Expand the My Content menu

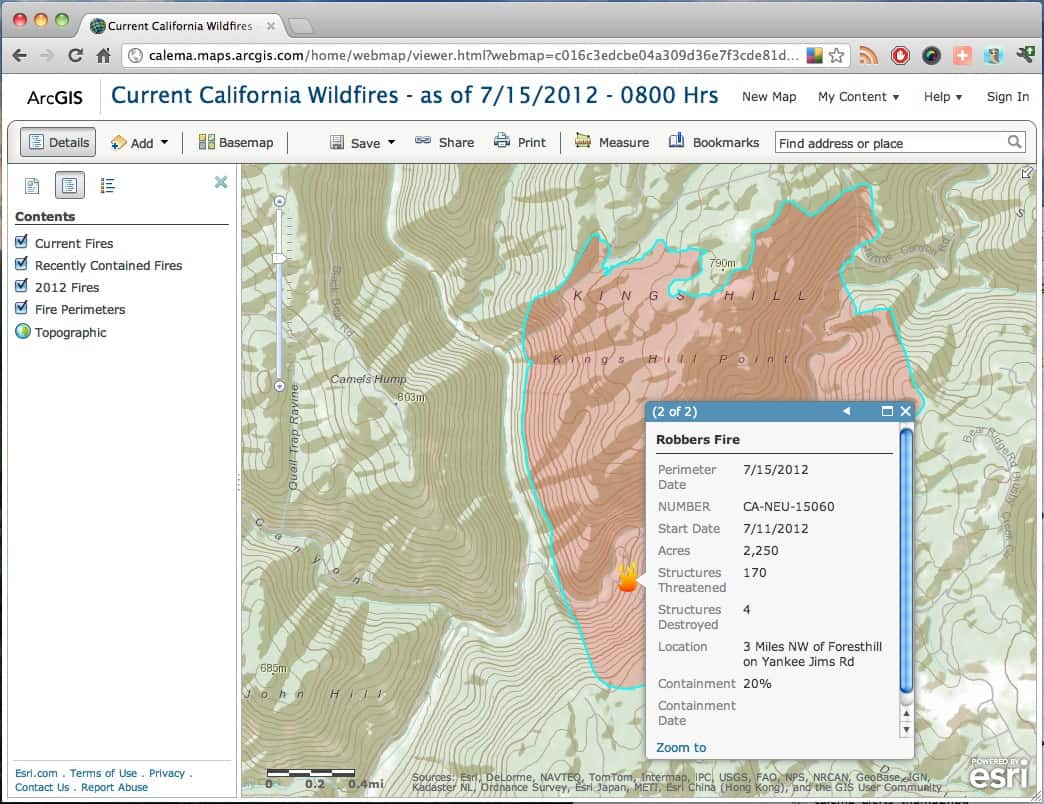[x=858, y=97]
